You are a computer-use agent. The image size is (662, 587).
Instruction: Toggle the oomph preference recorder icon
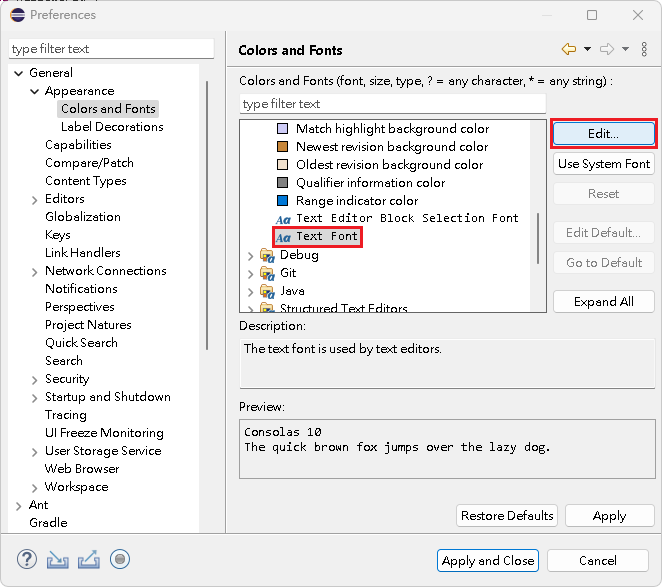[120, 560]
